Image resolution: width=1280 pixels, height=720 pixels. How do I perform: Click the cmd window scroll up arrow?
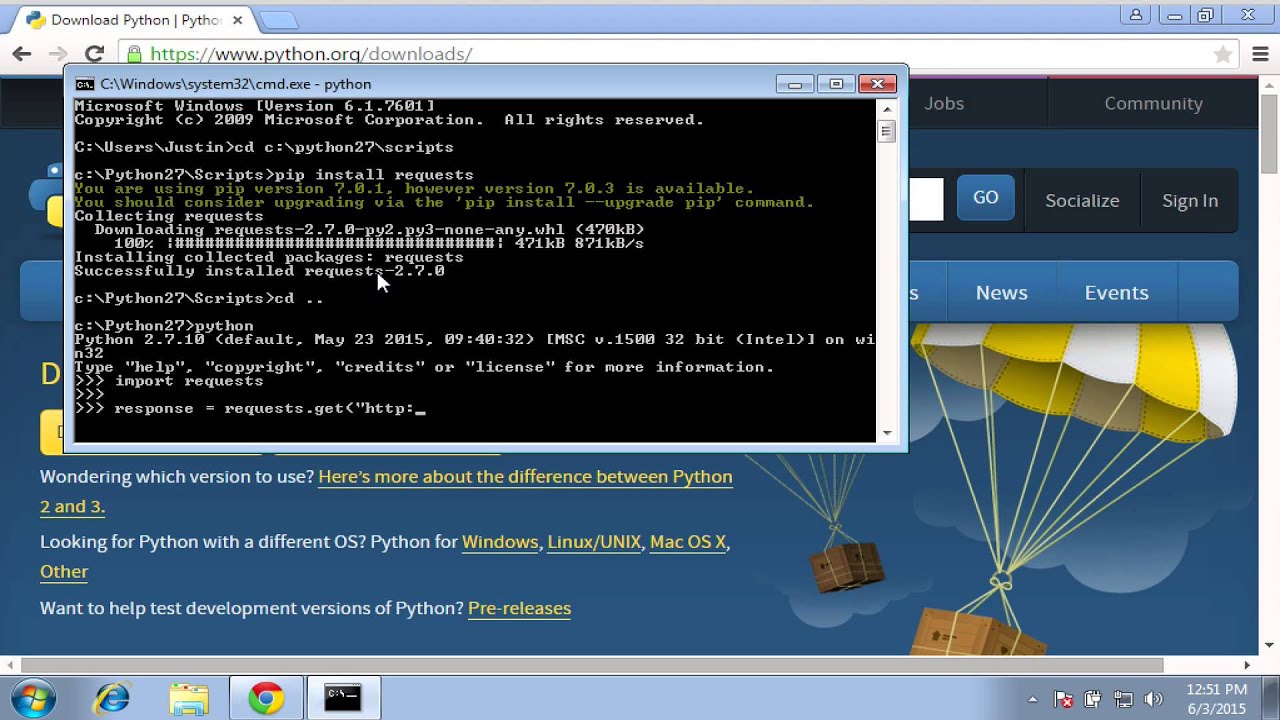point(886,108)
